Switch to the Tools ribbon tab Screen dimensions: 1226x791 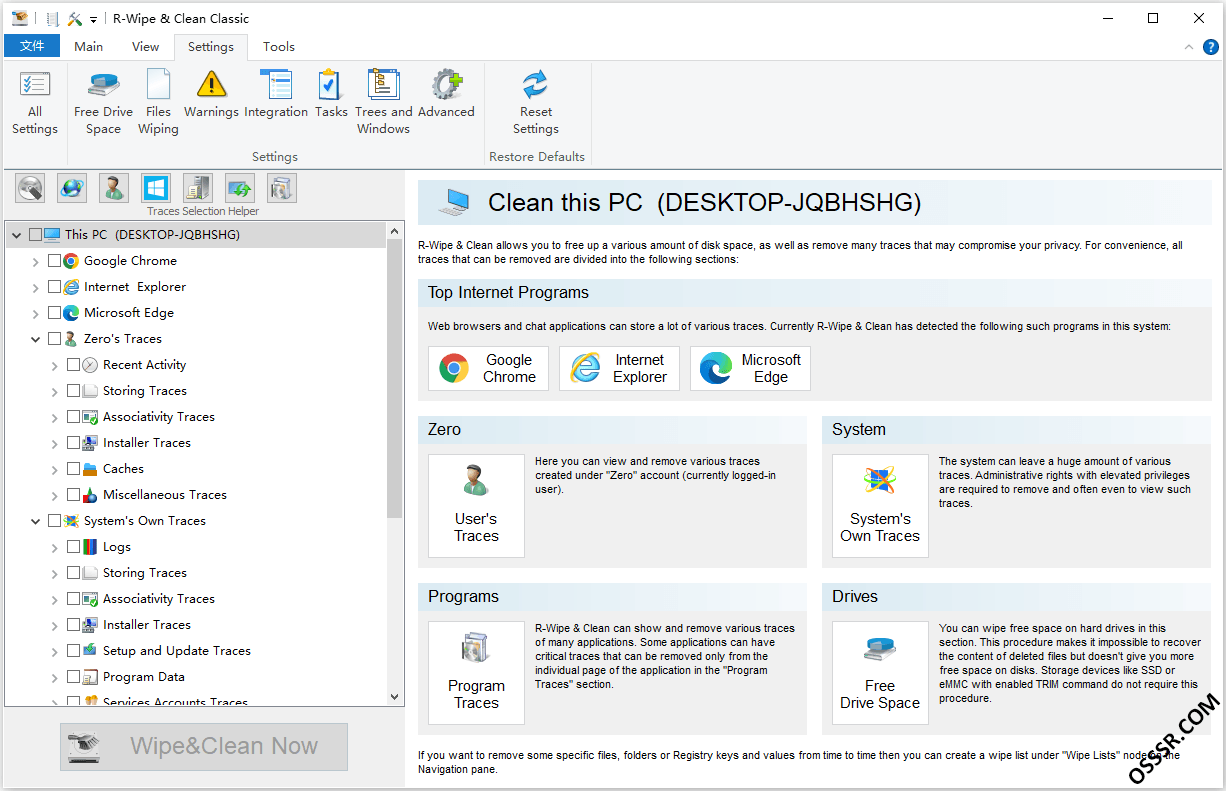point(279,46)
